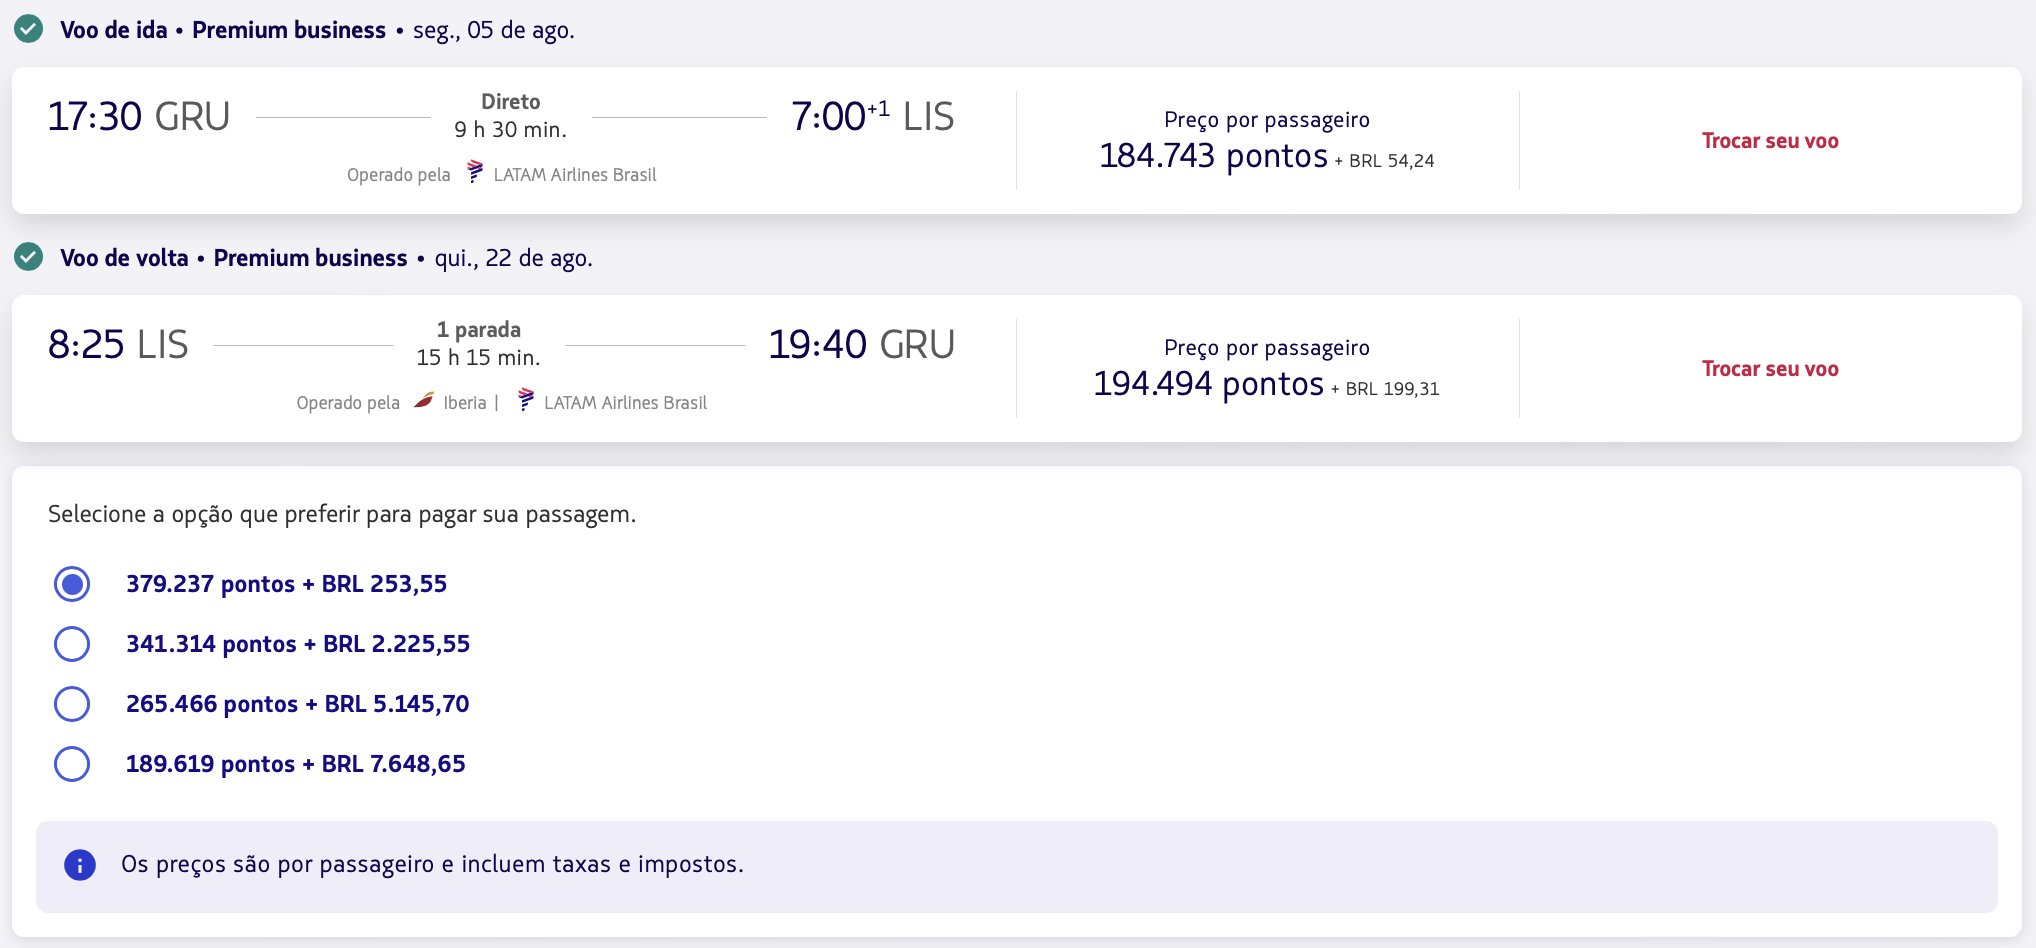This screenshot has width=2036, height=948.
Task: Pick 189.619 pontos + BRL 7.648,65 option
Action: [x=72, y=764]
